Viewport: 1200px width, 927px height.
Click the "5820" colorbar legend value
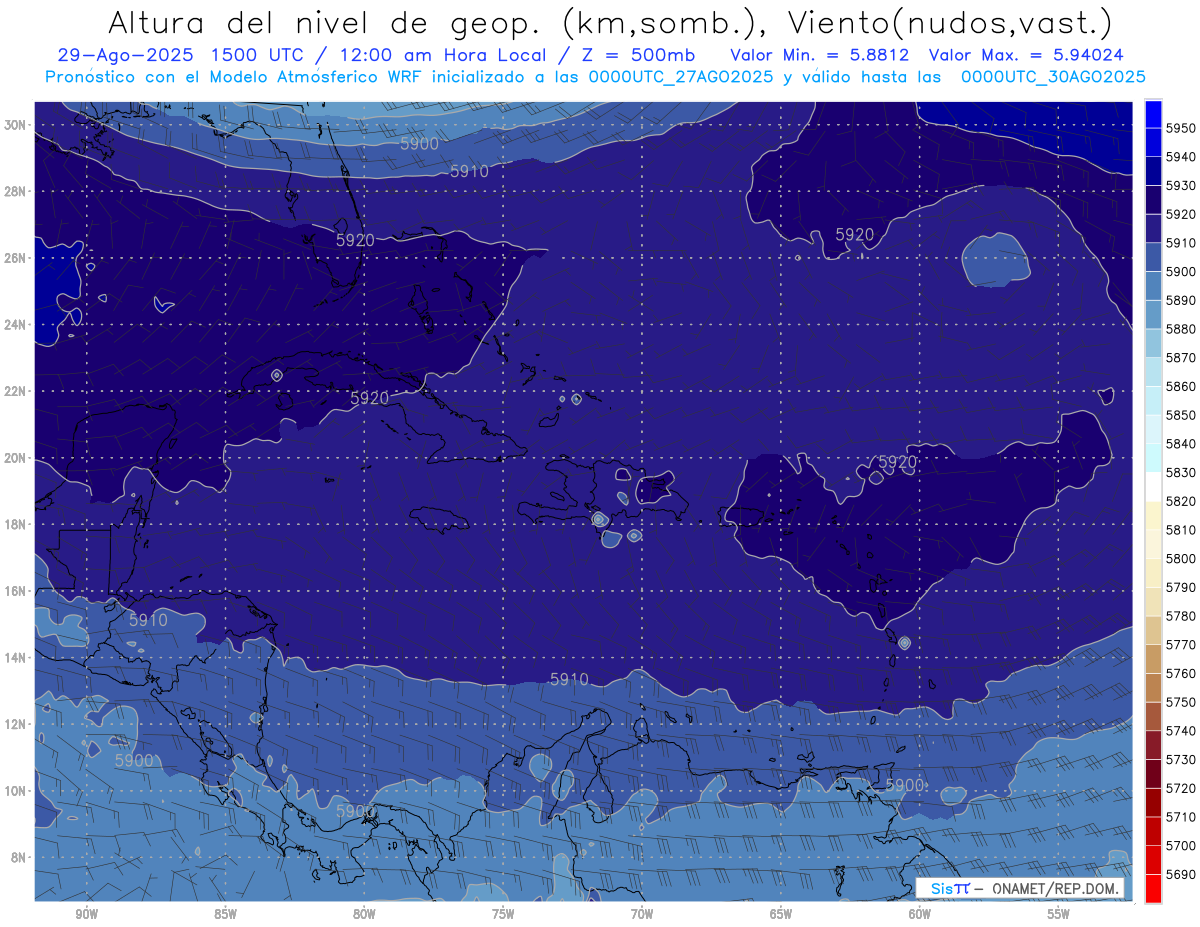pyautogui.click(x=1180, y=501)
